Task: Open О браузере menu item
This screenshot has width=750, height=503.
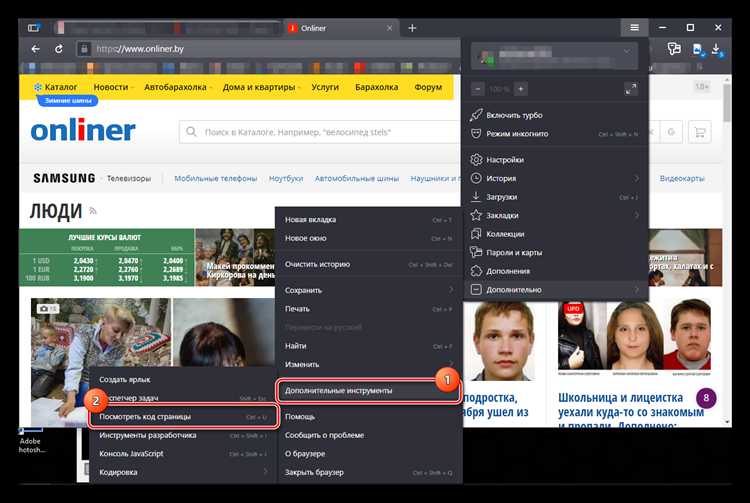Action: click(x=368, y=454)
